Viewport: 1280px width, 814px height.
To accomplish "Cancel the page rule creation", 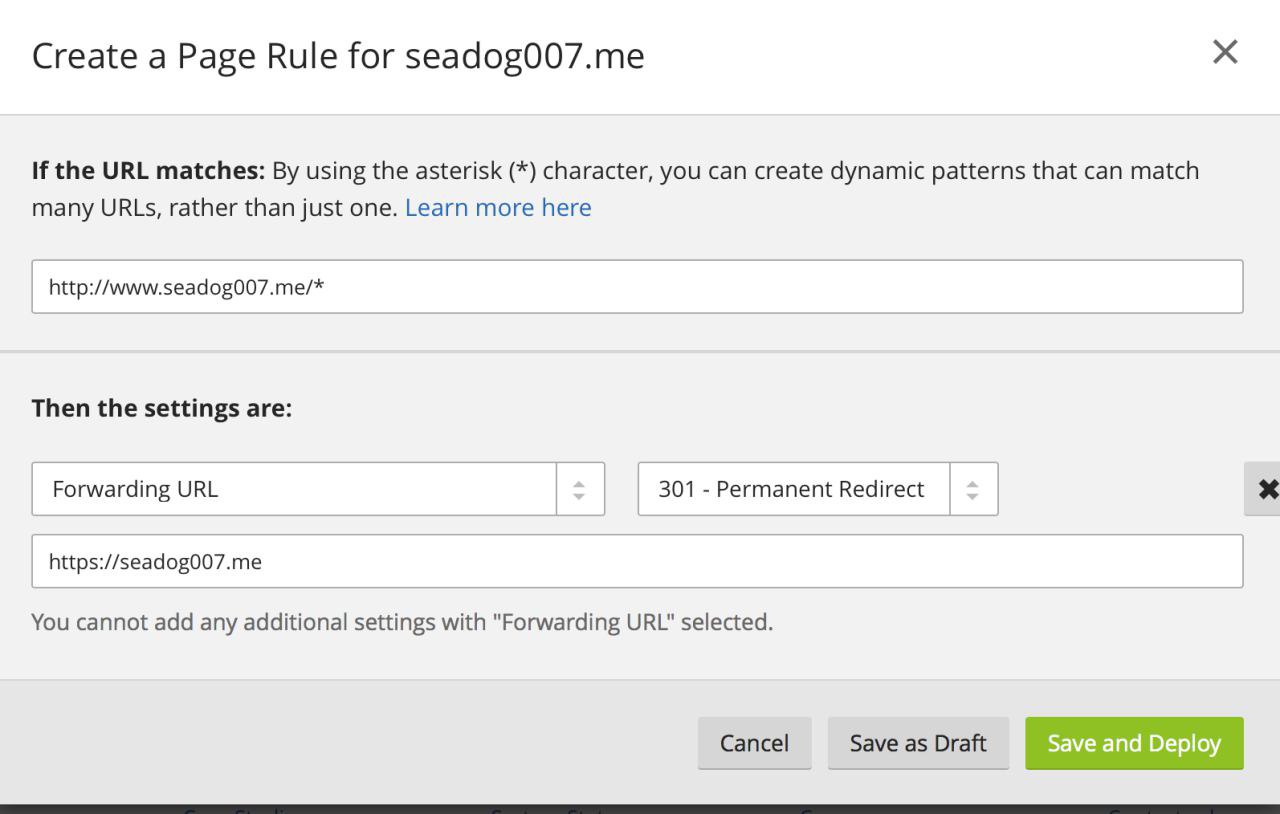I will pyautogui.click(x=754, y=743).
